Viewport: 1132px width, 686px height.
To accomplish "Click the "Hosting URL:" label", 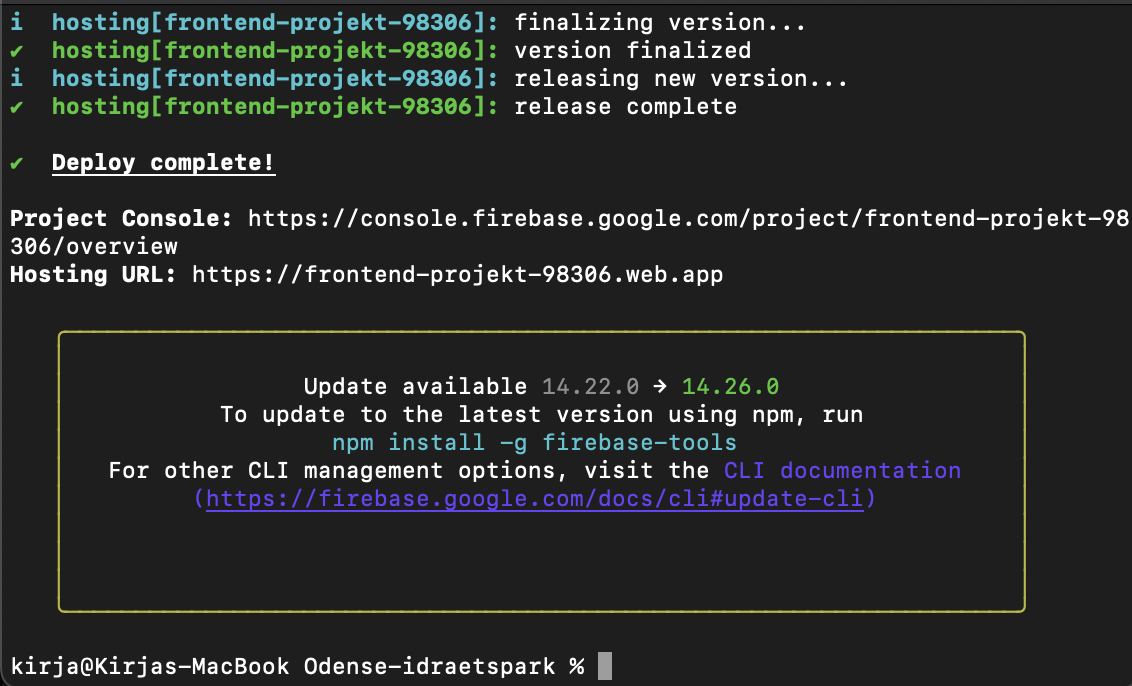I will (94, 274).
